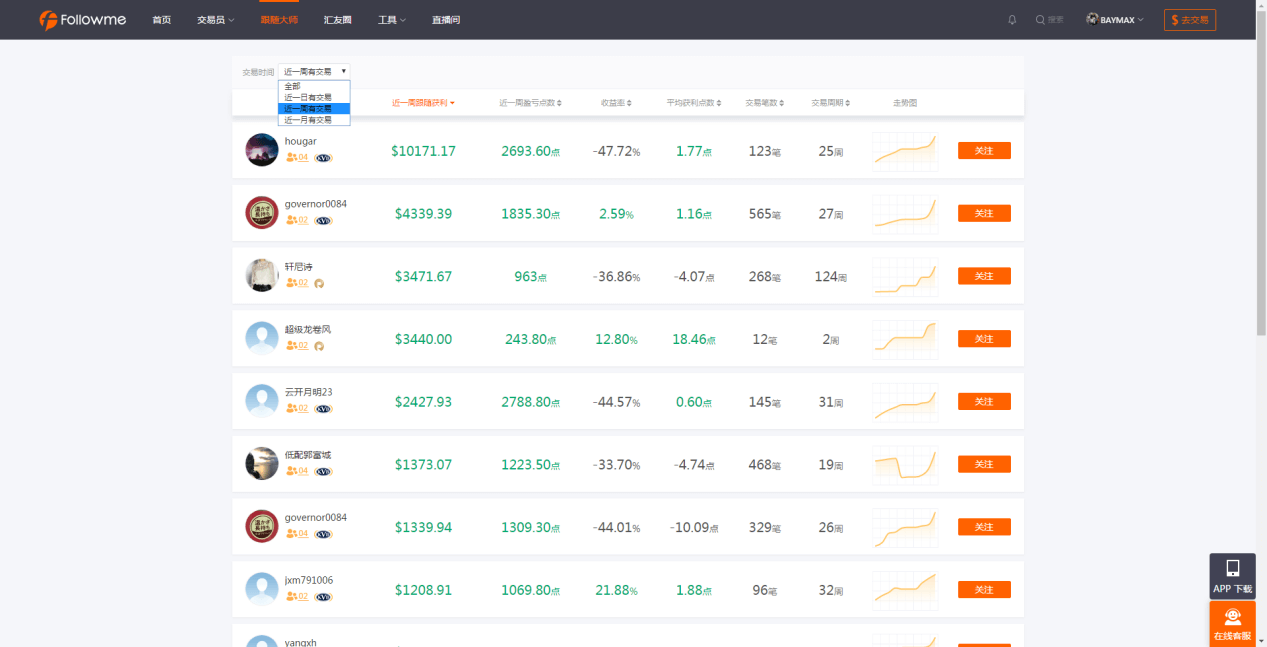Sort by 交易周期 column
Viewport: 1267px width, 647px height.
pyautogui.click(x=831, y=103)
